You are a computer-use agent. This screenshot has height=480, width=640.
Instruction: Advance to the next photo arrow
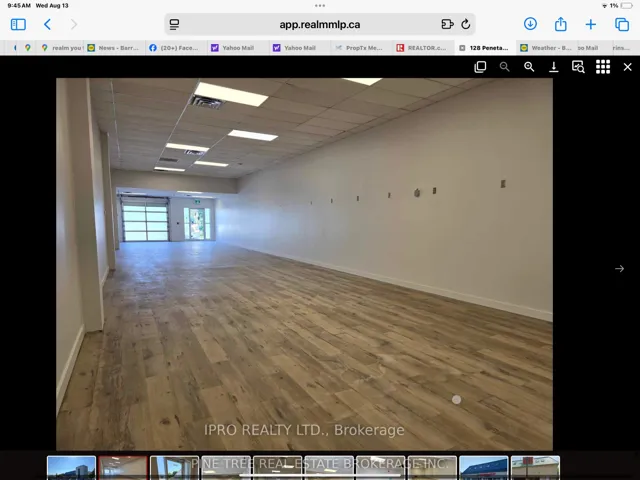619,268
